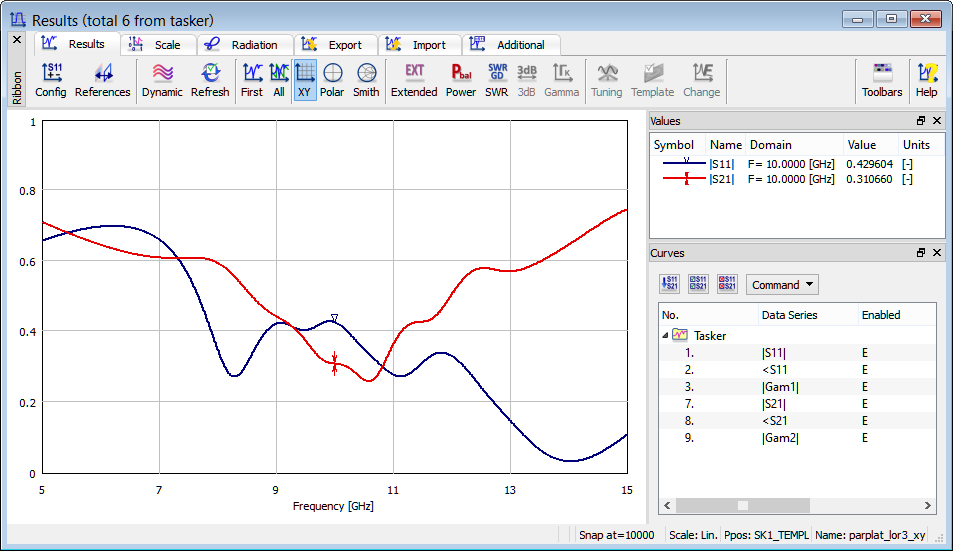
Task: Close the Curves panel
Action: click(937, 253)
